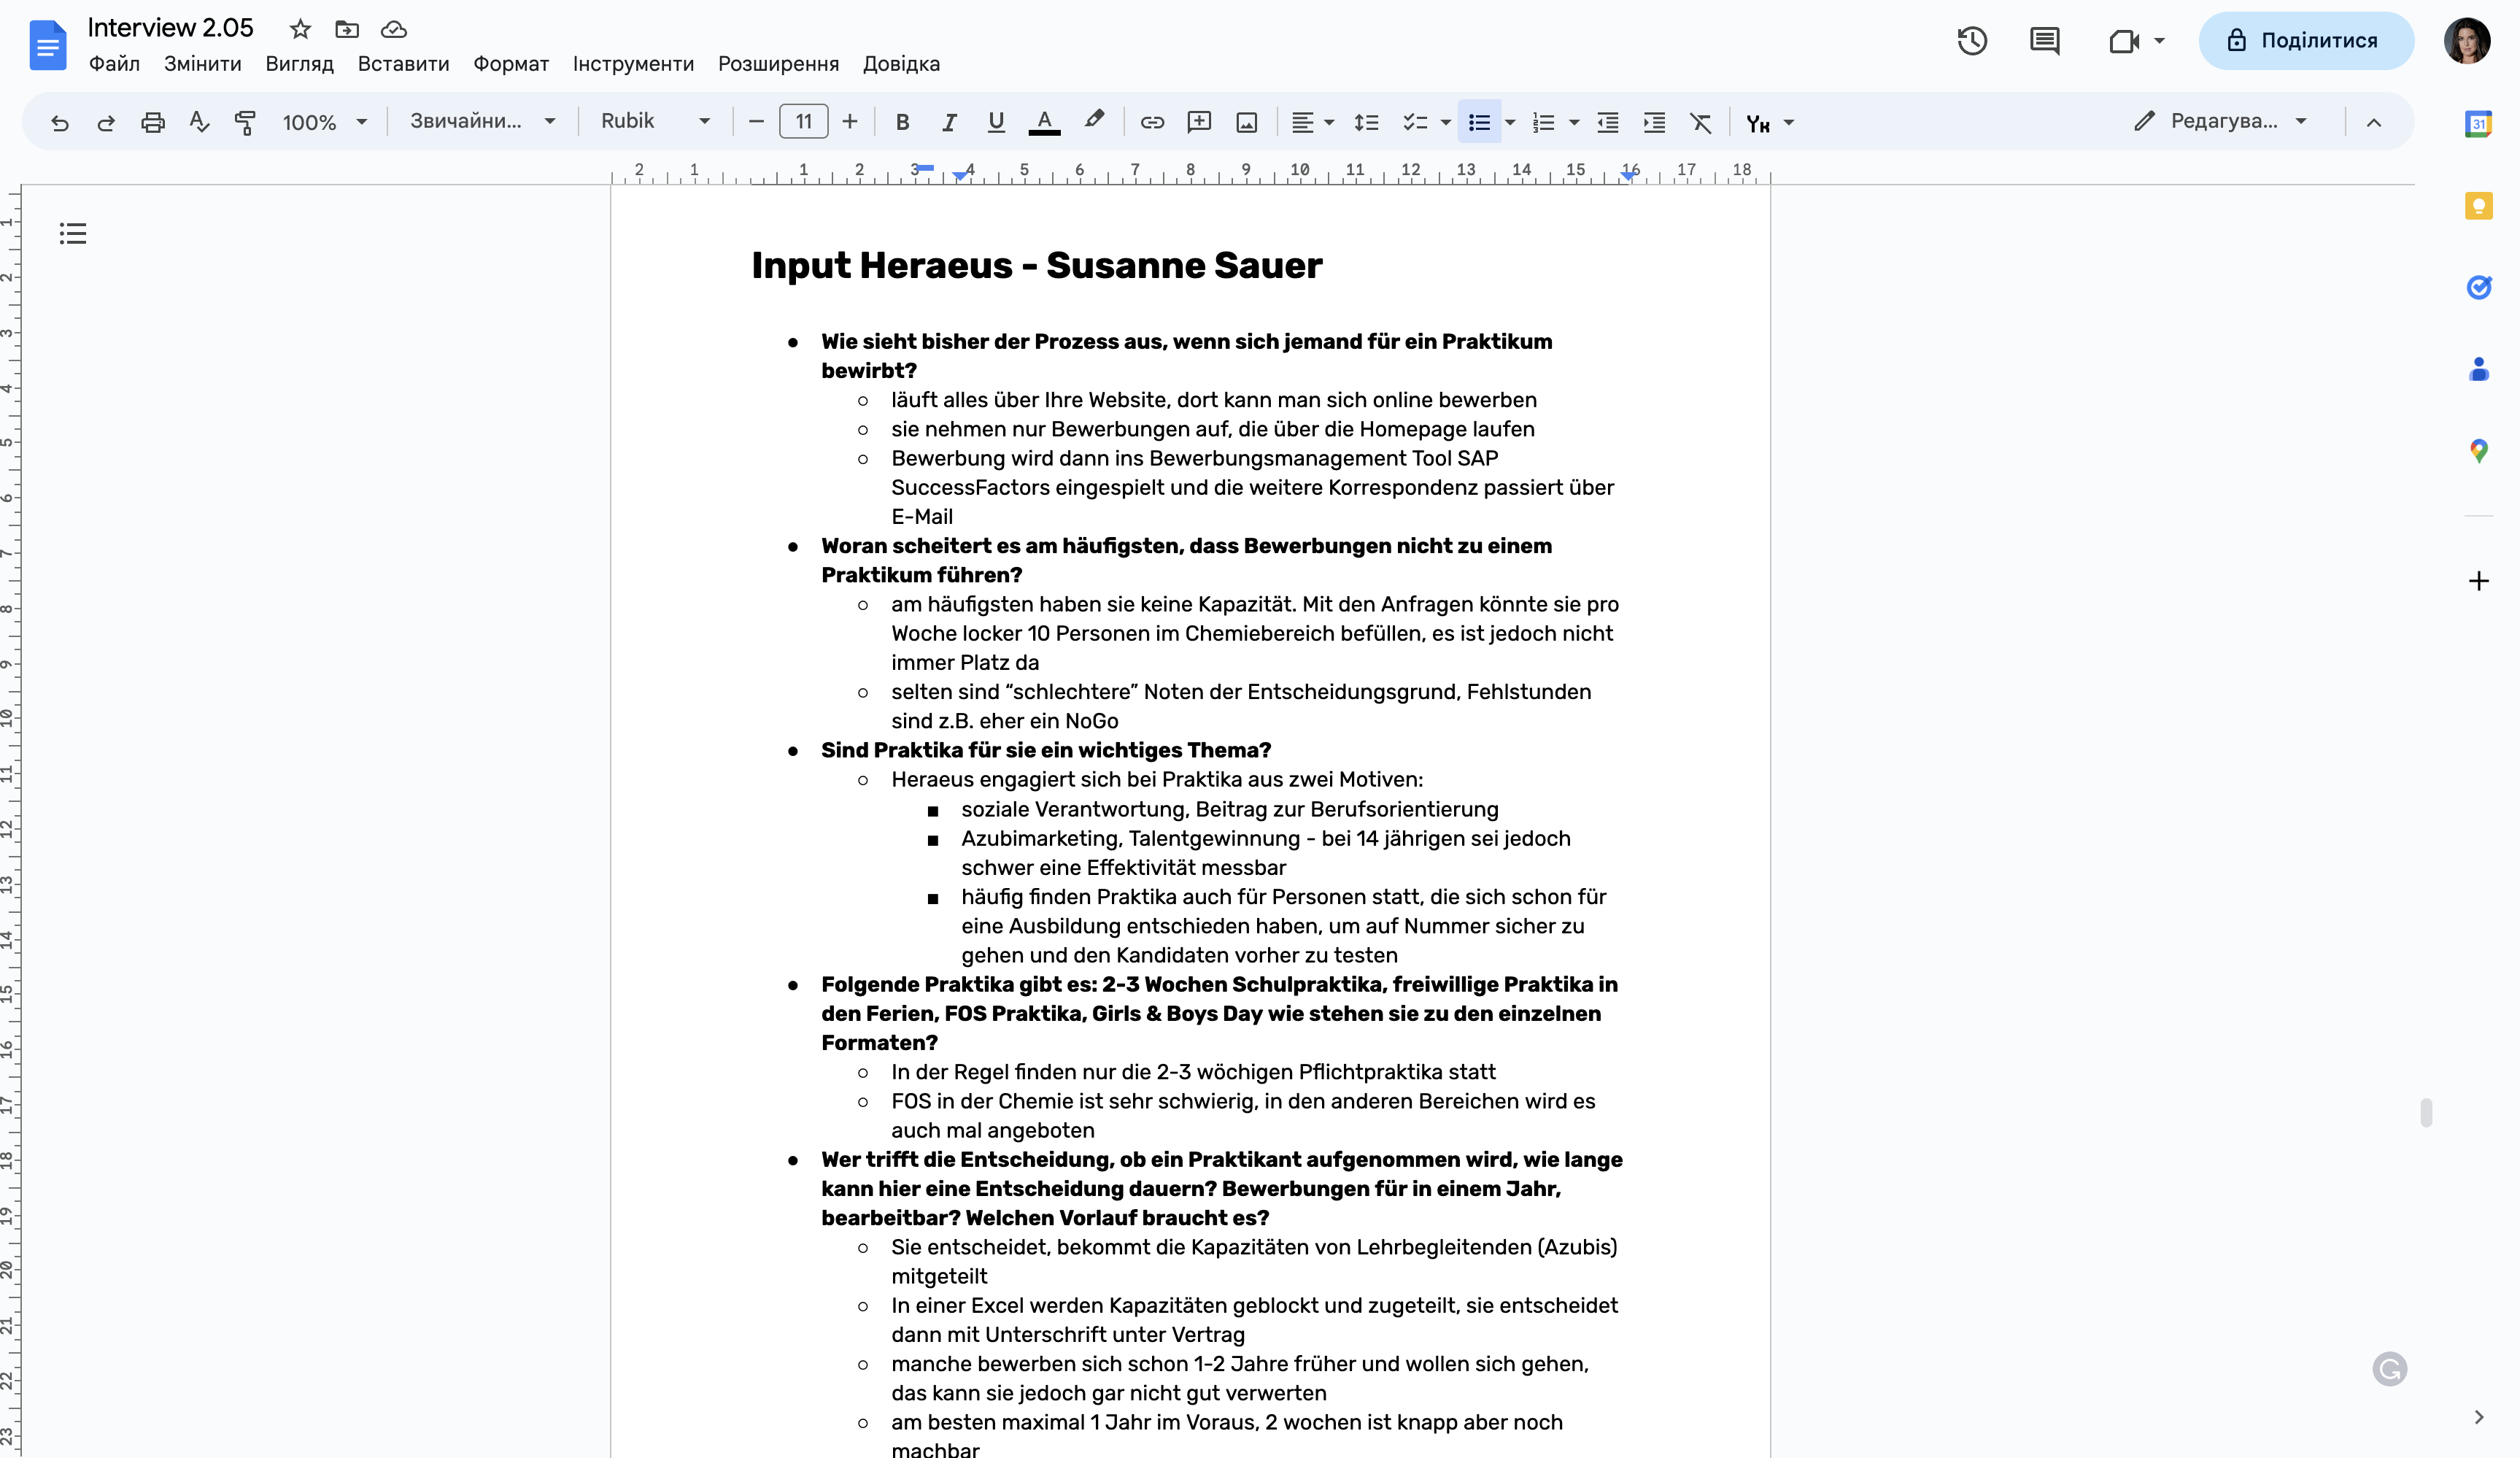Open the Файл menu

point(114,64)
